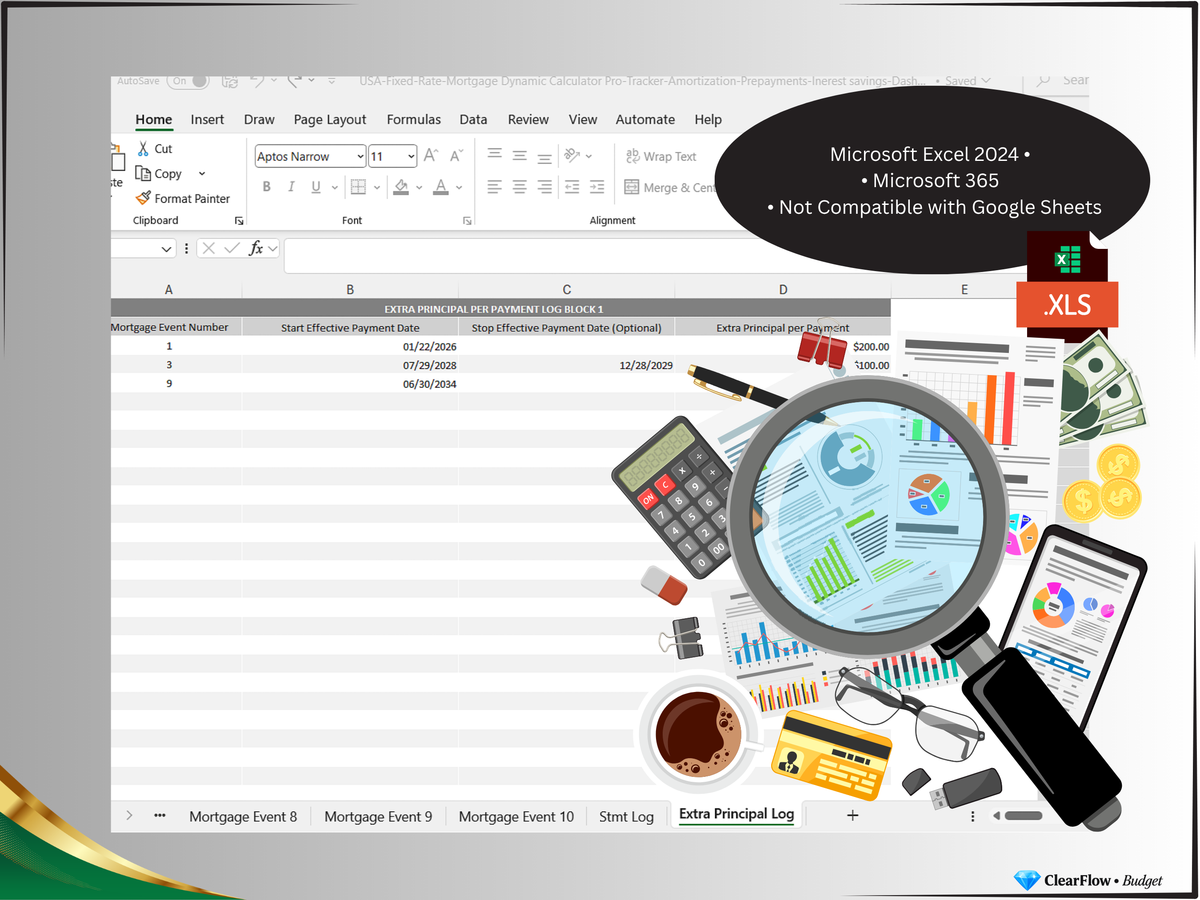1200x900 pixels.
Task: Open the Page Layout ribbon tab
Action: (330, 119)
